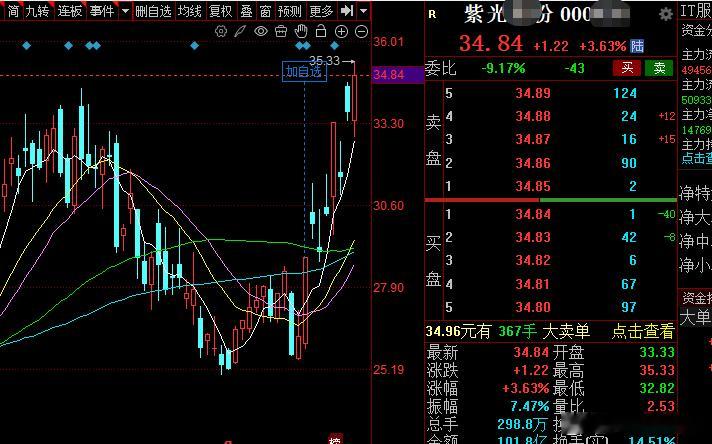Click the current price 34.84 in header

point(491,44)
